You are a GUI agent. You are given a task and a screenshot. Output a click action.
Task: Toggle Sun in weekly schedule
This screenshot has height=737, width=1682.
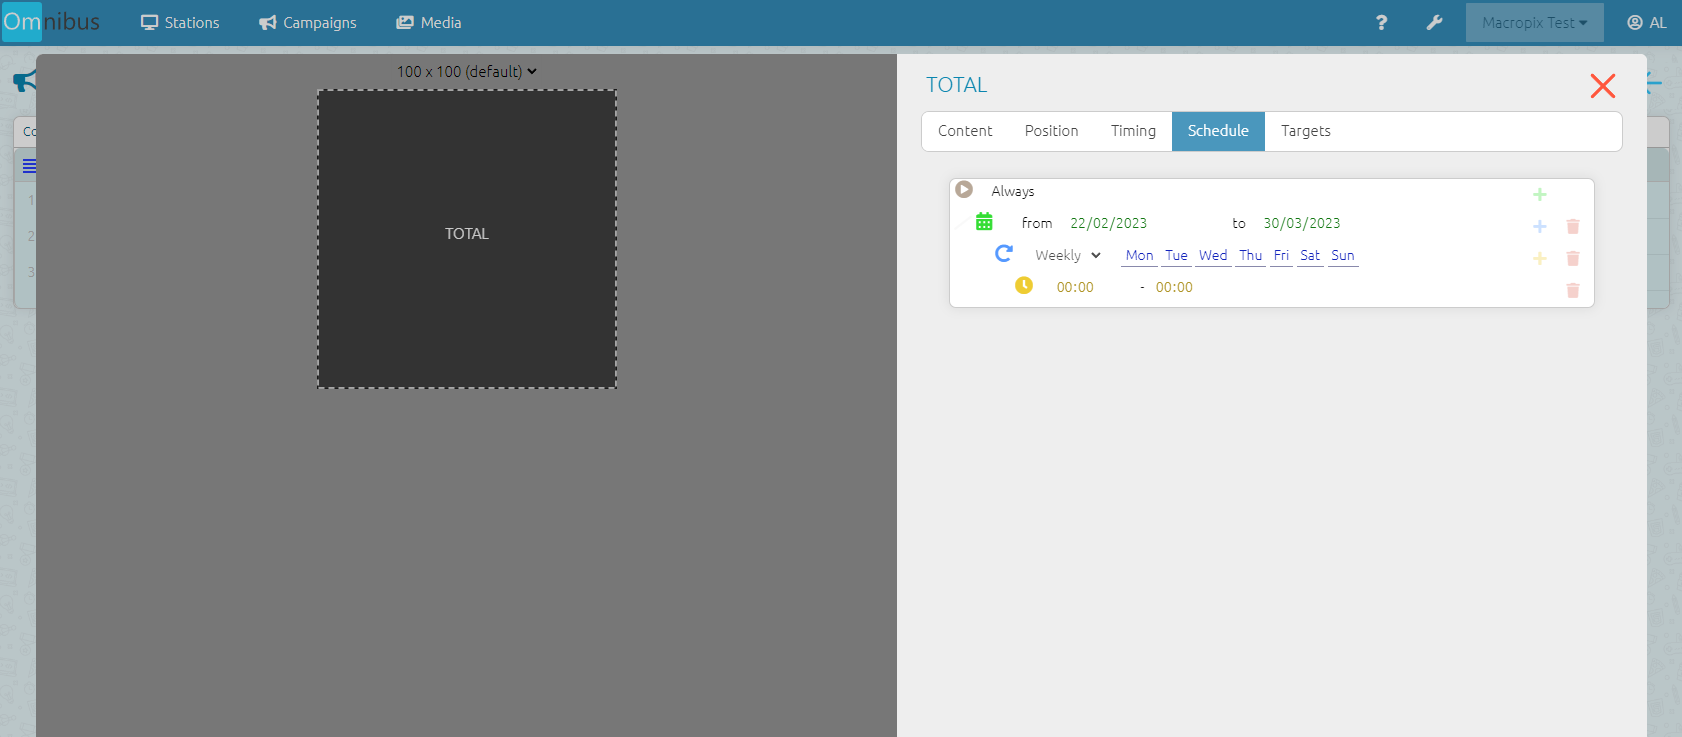click(x=1342, y=256)
